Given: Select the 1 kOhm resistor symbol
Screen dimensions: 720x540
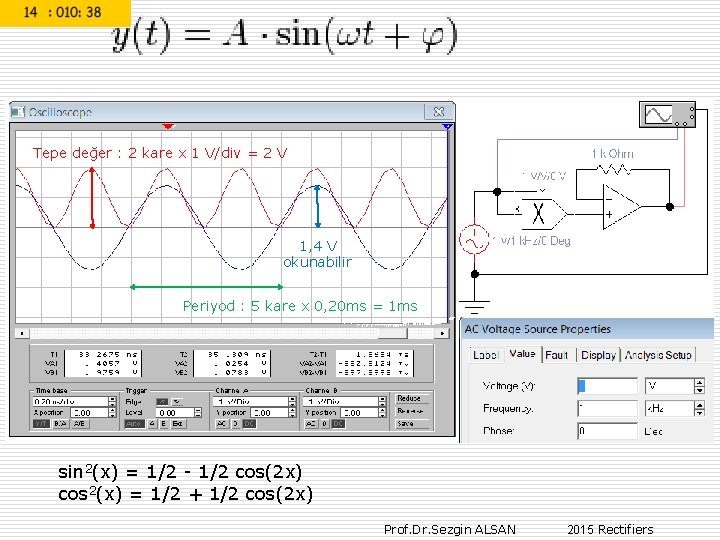Looking at the screenshot, I should tap(614, 170).
